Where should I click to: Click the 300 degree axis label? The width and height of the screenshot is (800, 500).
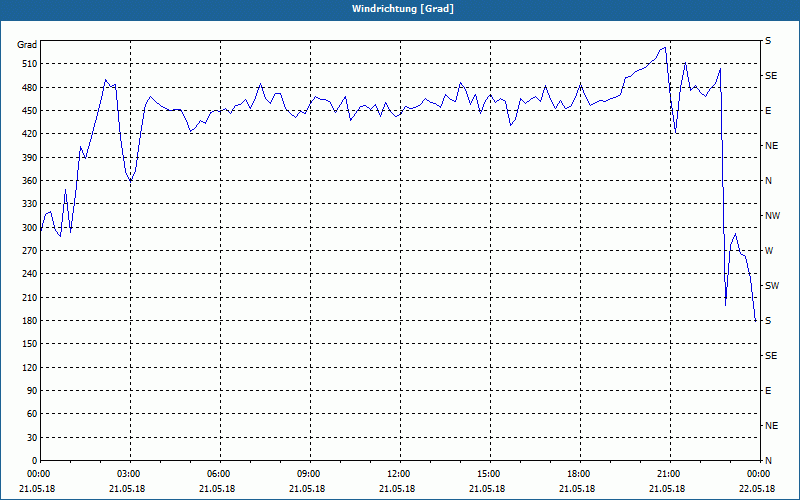click(x=30, y=228)
